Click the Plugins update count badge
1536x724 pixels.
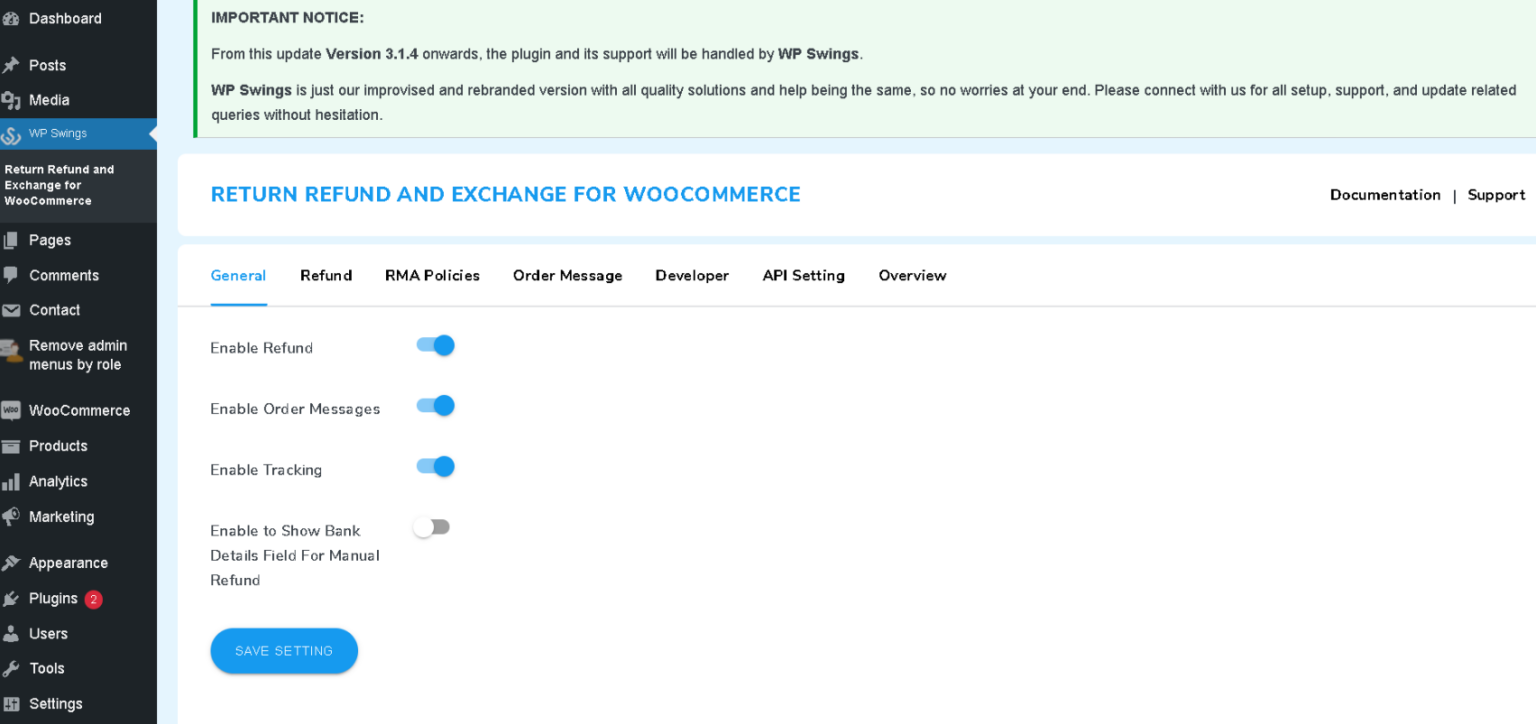pyautogui.click(x=93, y=599)
